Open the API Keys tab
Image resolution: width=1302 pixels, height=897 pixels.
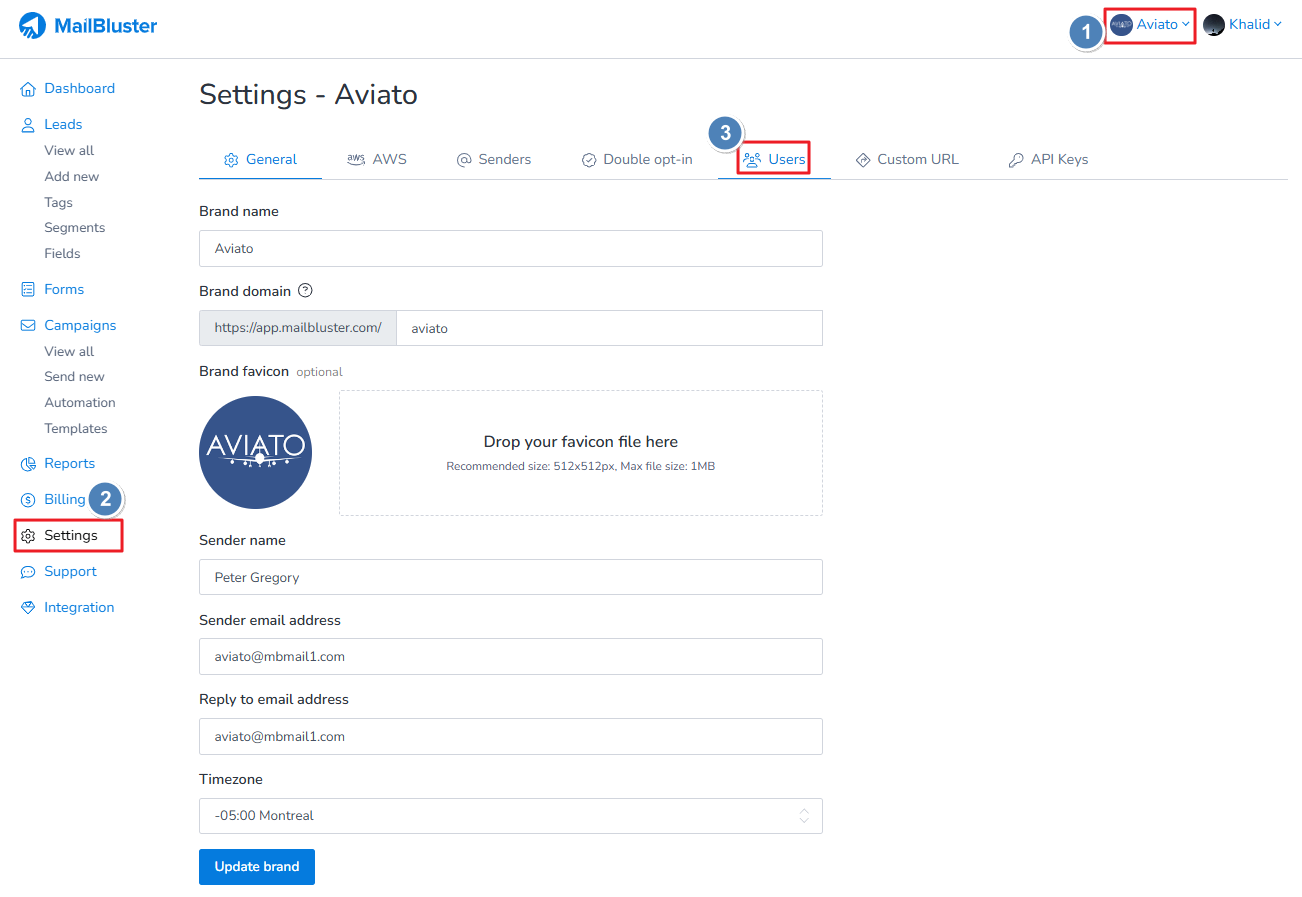(1048, 160)
